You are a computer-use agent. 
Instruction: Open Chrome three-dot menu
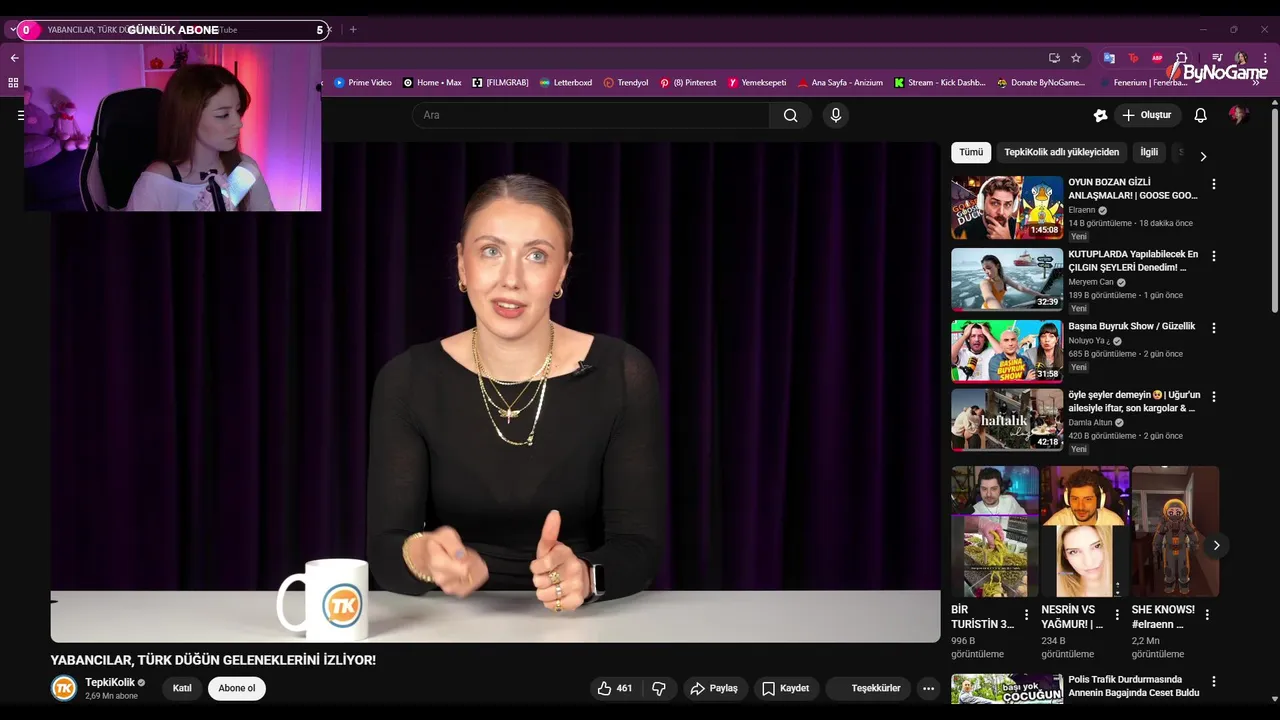(x=1265, y=58)
